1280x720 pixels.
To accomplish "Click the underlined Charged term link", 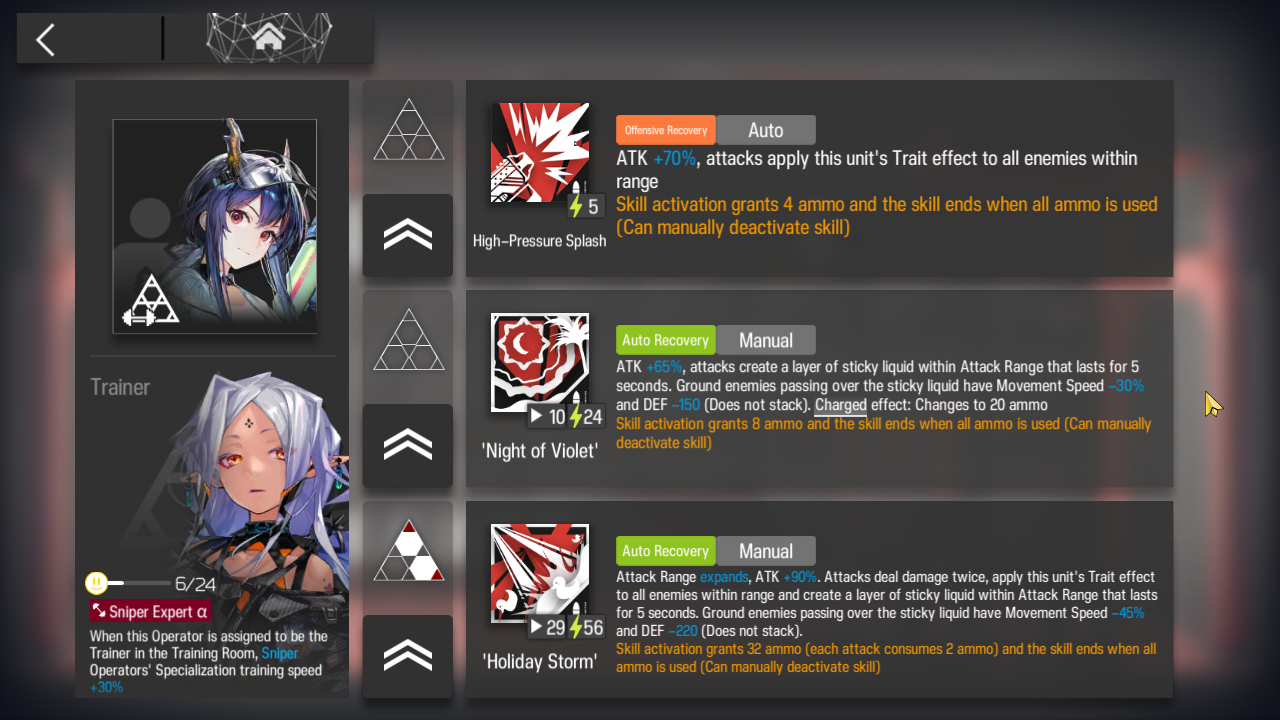I will point(841,405).
